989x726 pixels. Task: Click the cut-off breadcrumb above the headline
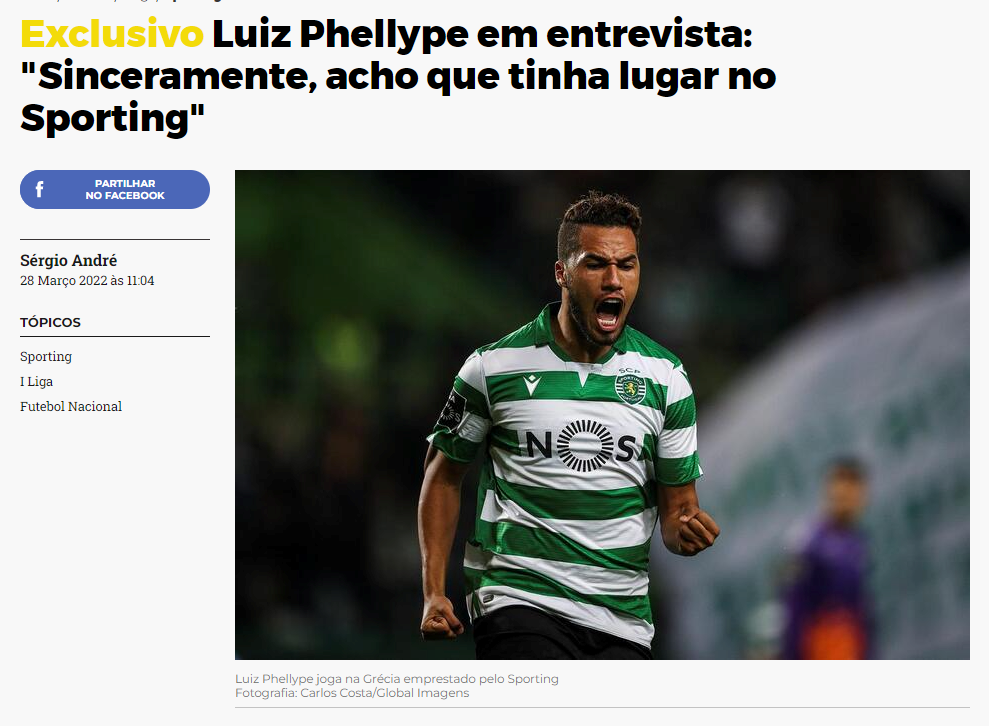coord(120,1)
